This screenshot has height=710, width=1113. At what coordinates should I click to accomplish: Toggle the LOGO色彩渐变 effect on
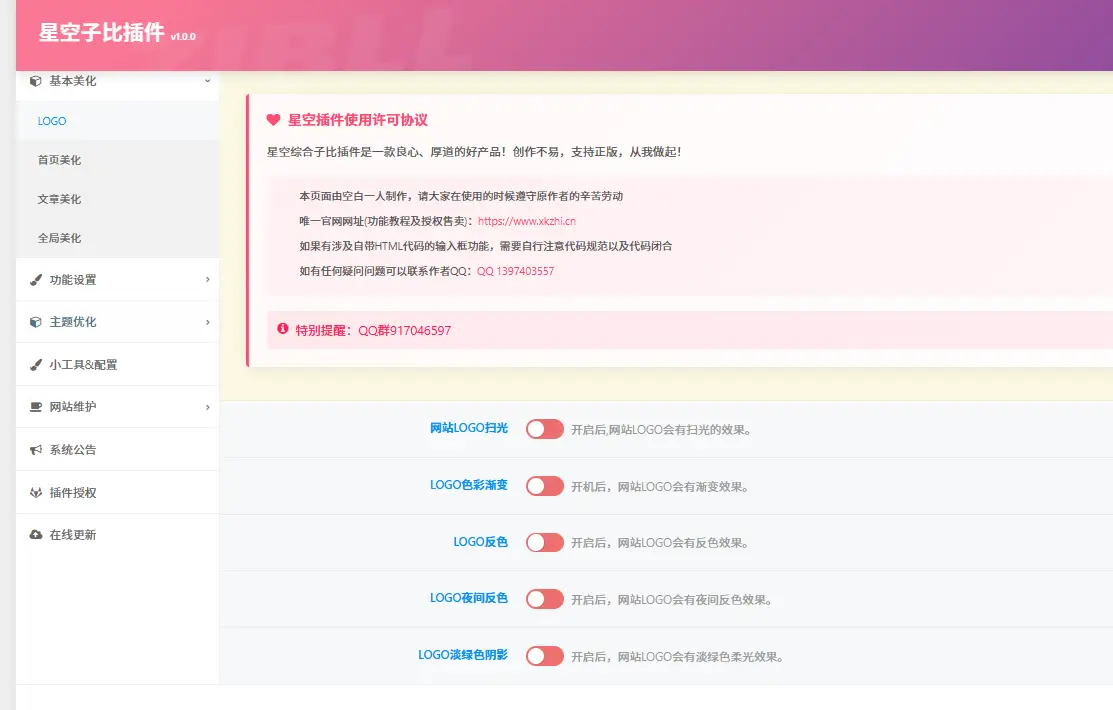pos(545,485)
